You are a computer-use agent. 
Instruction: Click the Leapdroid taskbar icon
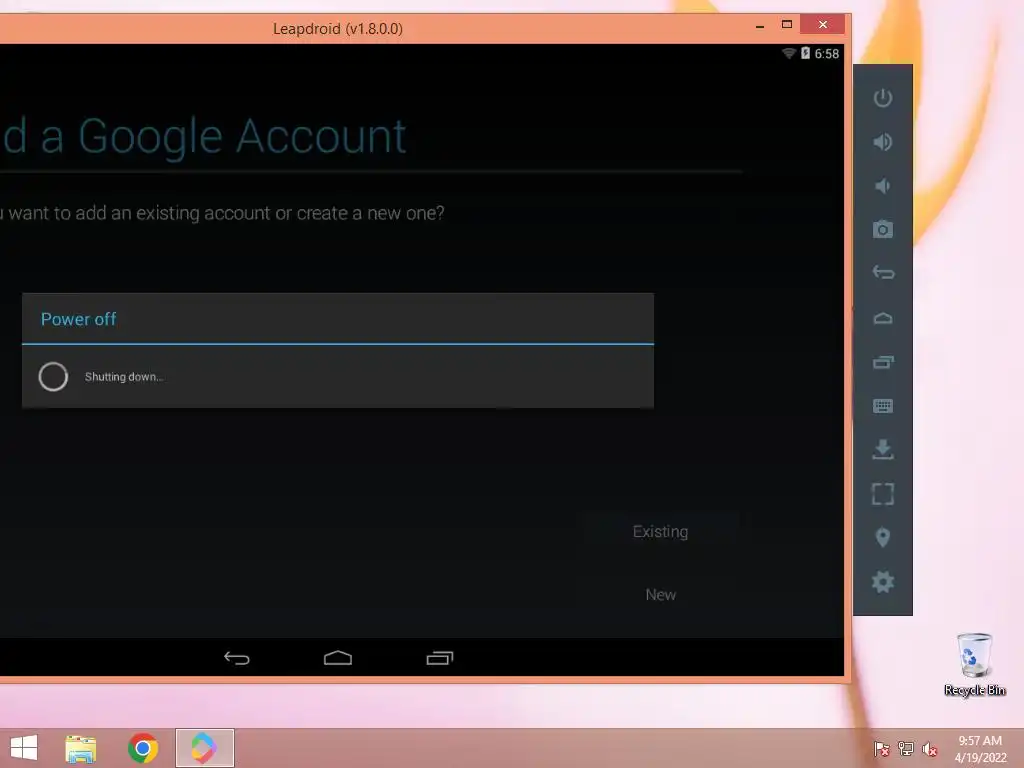pos(204,748)
